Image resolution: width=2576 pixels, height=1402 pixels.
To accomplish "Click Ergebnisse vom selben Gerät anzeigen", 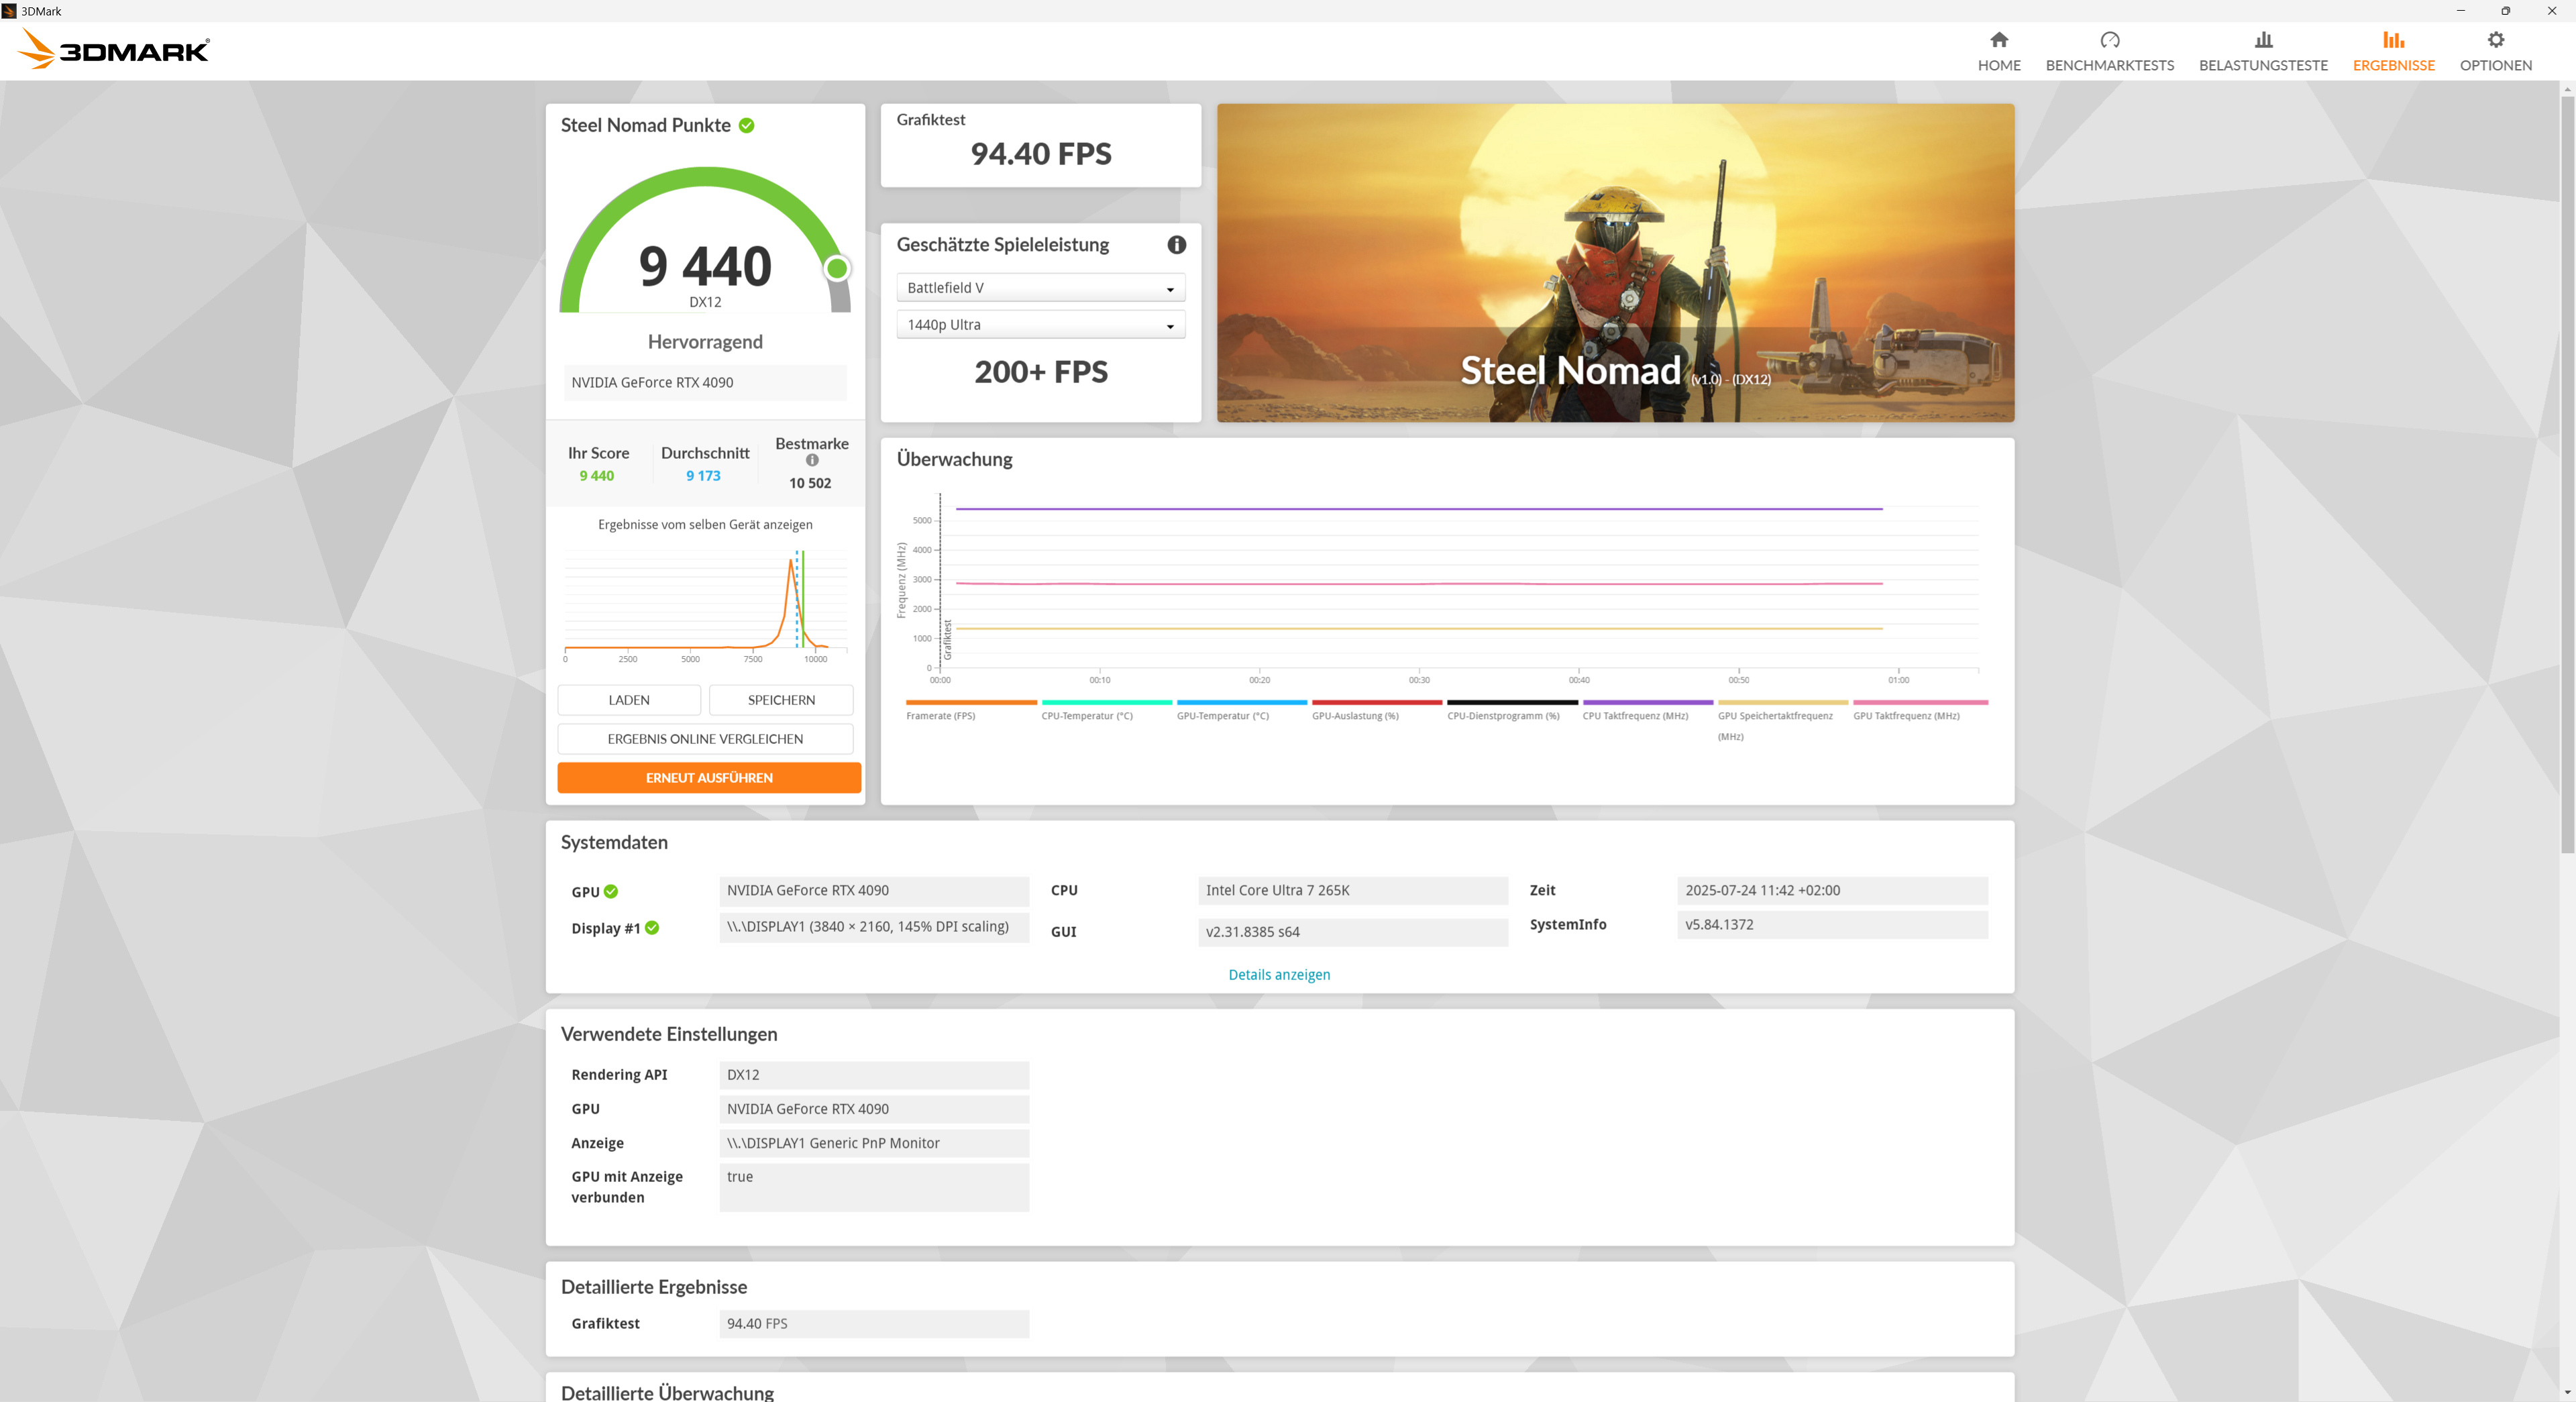I will (705, 525).
